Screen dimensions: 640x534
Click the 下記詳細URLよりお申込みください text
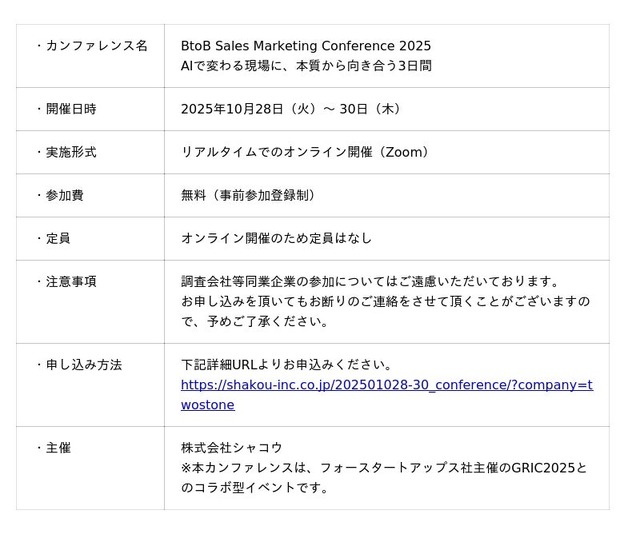pos(287,365)
